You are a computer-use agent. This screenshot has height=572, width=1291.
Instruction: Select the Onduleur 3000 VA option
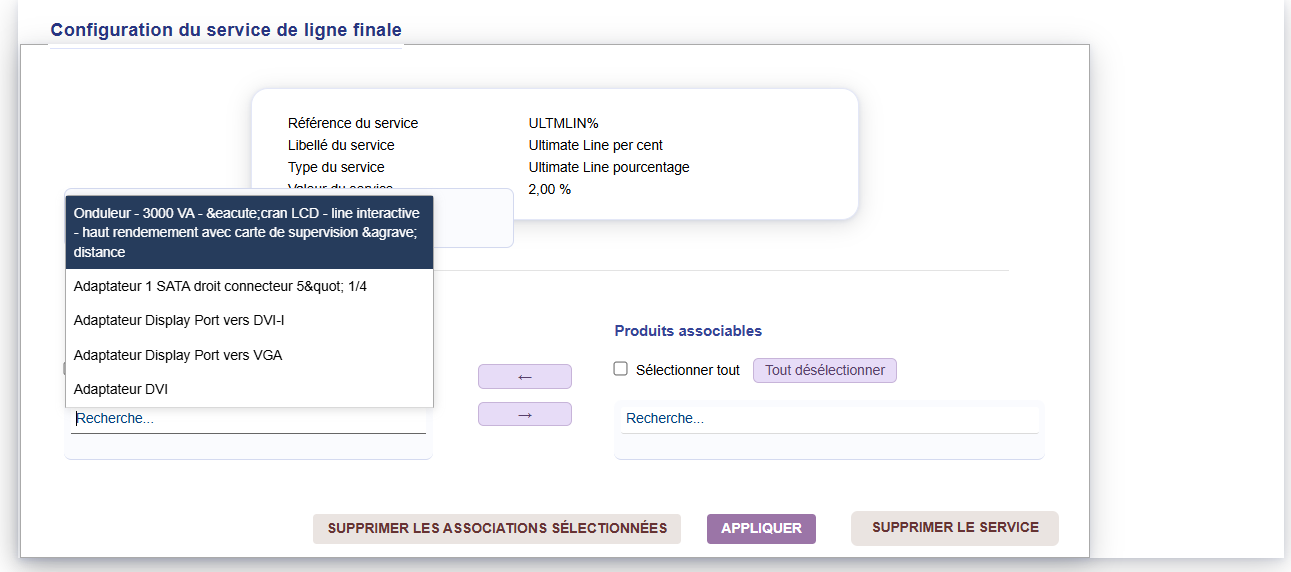[249, 232]
